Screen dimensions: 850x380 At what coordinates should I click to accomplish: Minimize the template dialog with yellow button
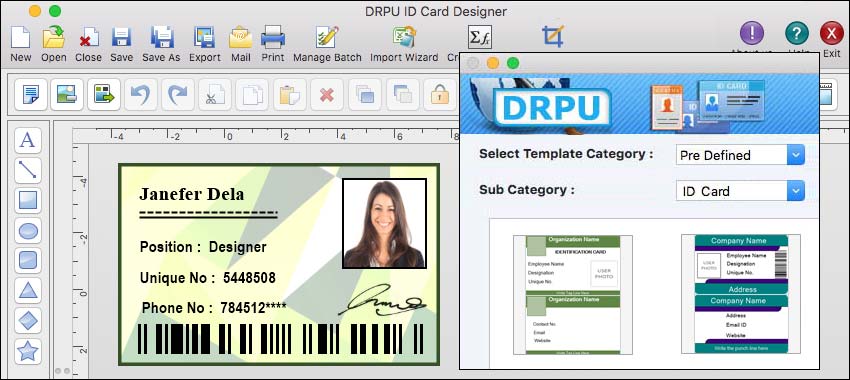[493, 63]
